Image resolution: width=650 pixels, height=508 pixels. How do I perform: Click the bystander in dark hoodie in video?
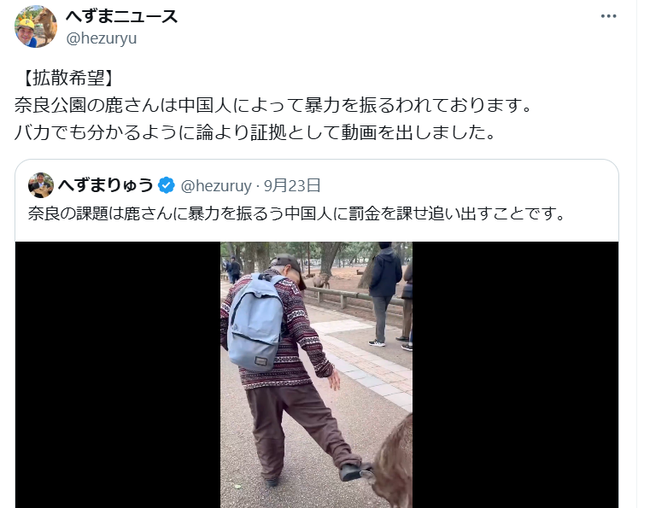tap(384, 294)
